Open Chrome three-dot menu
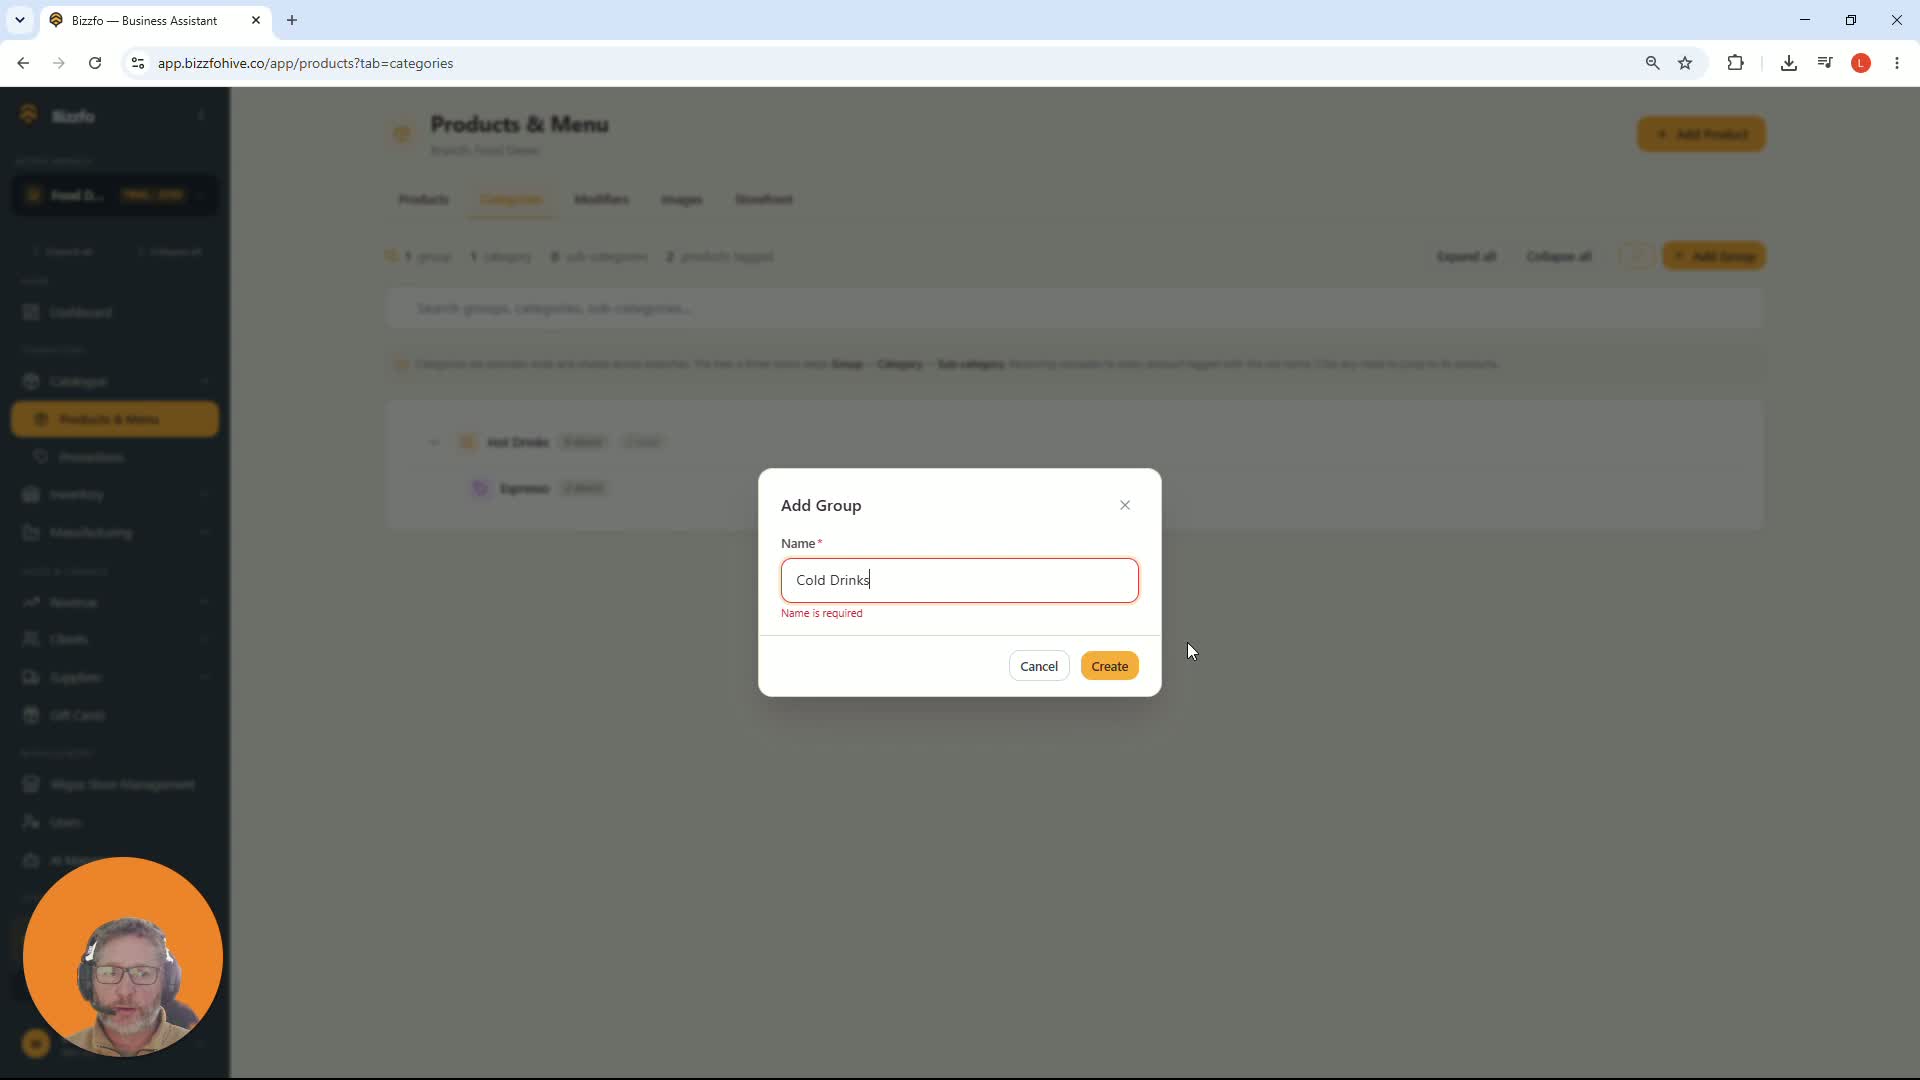Viewport: 1920px width, 1080px height. point(1897,63)
